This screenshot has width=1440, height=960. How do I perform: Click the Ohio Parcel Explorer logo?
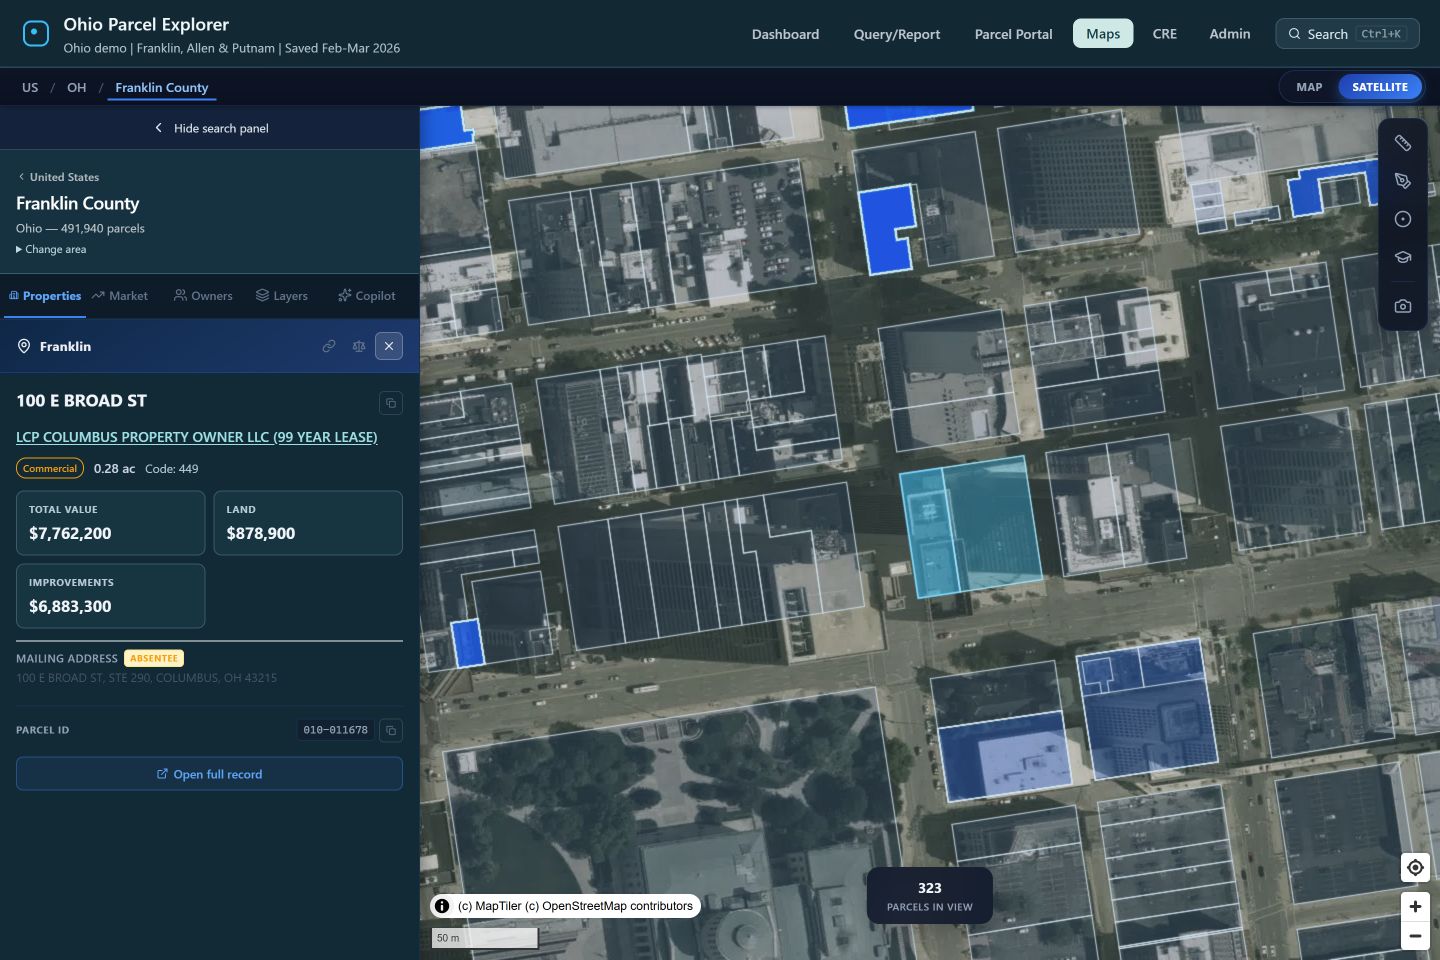coord(36,34)
